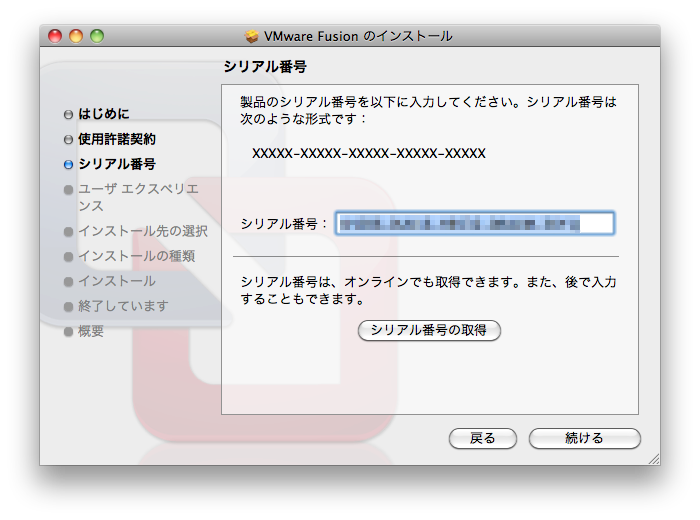Image resolution: width=700 pixels, height=520 pixels.
Task: Close the installer window with red button
Action: click(x=55, y=36)
